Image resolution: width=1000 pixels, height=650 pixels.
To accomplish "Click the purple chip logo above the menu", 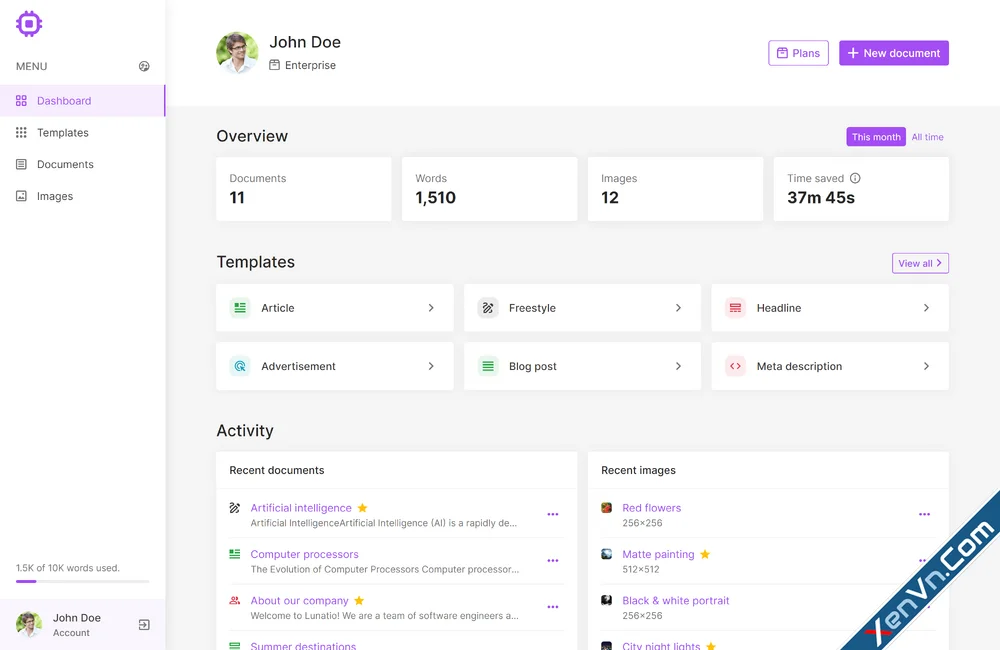I will [29, 23].
